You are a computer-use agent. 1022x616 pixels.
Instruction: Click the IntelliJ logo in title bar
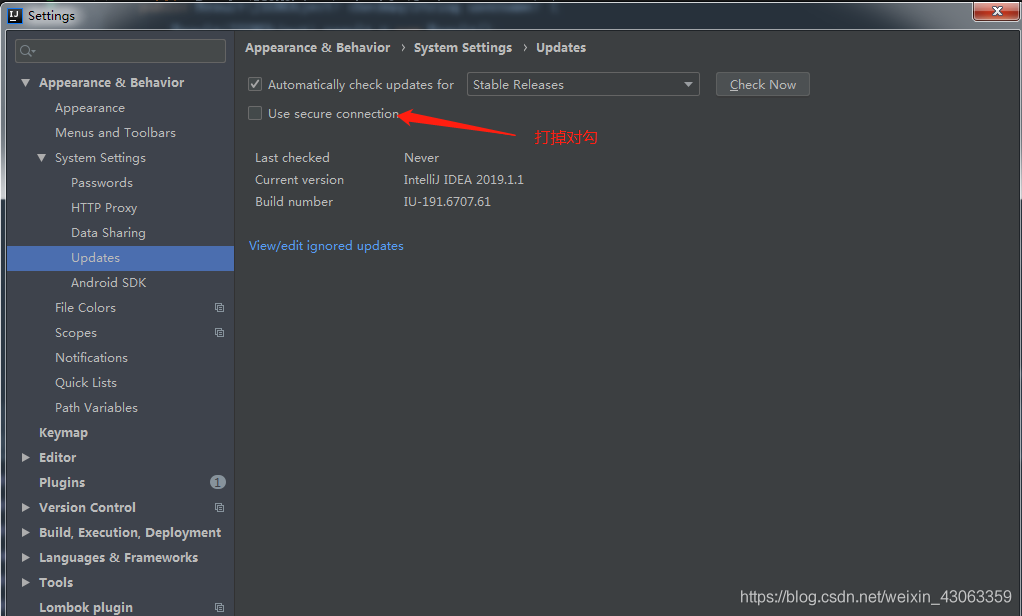click(14, 16)
